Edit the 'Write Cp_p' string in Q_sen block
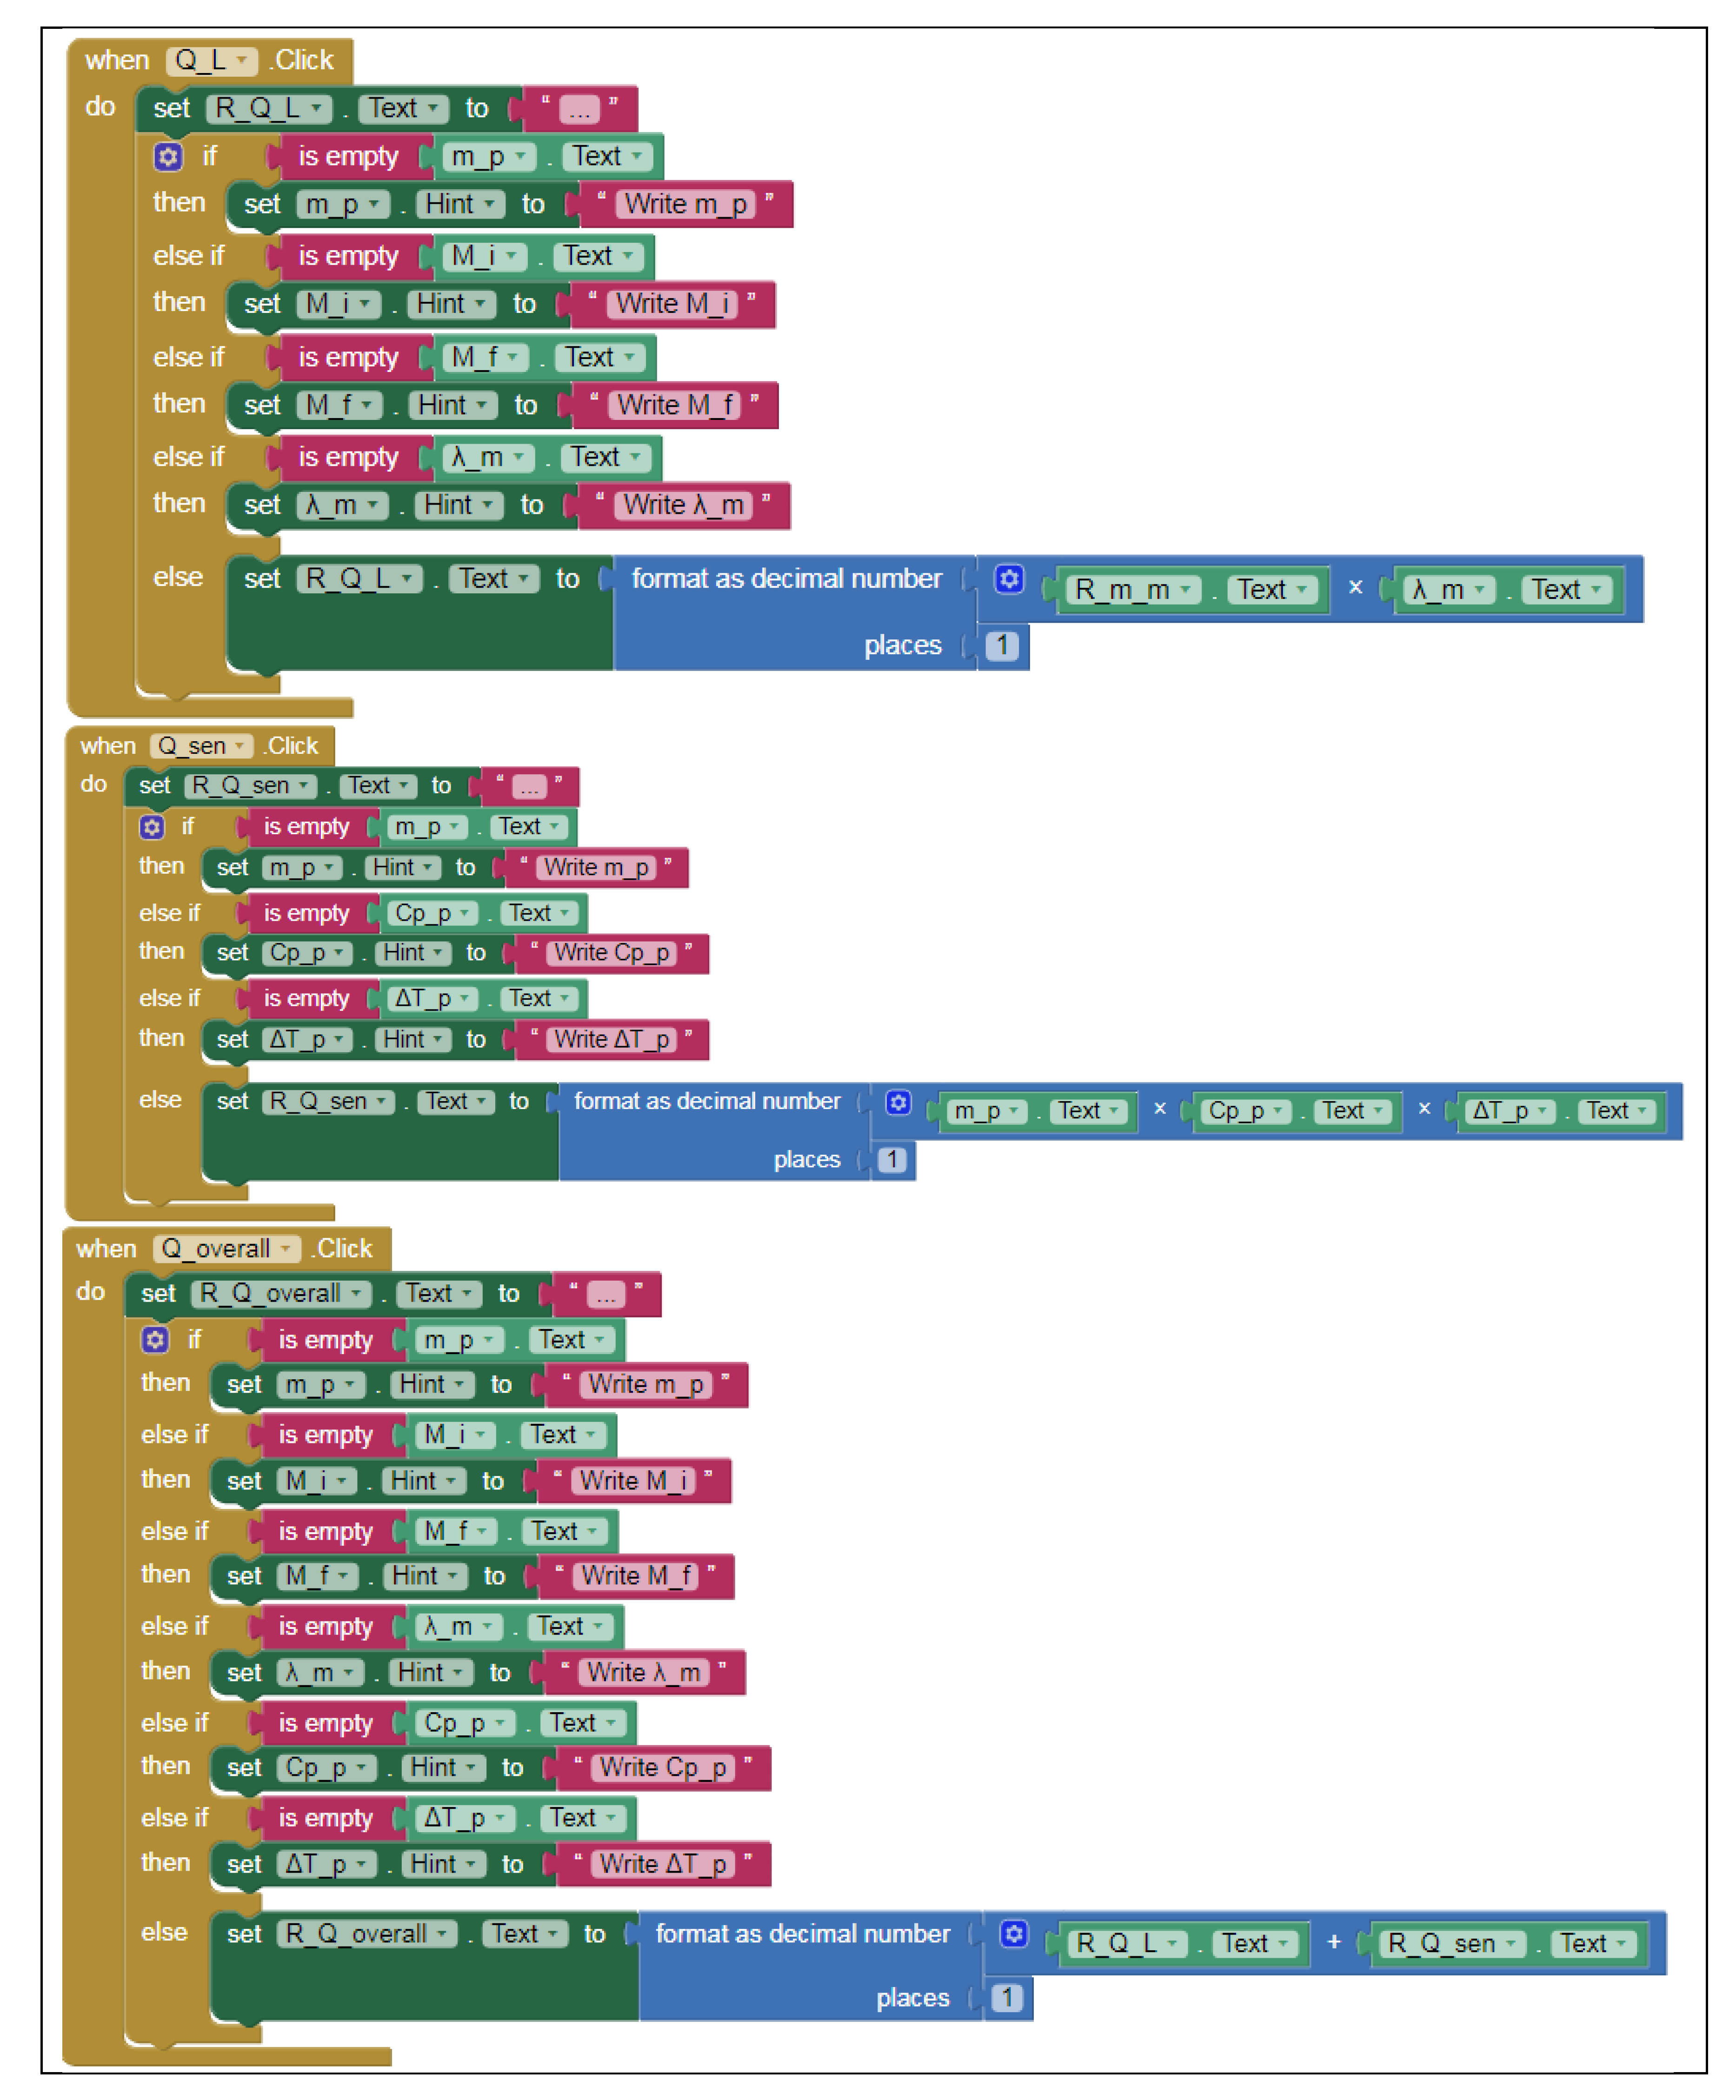1736x2100 pixels. 611,953
